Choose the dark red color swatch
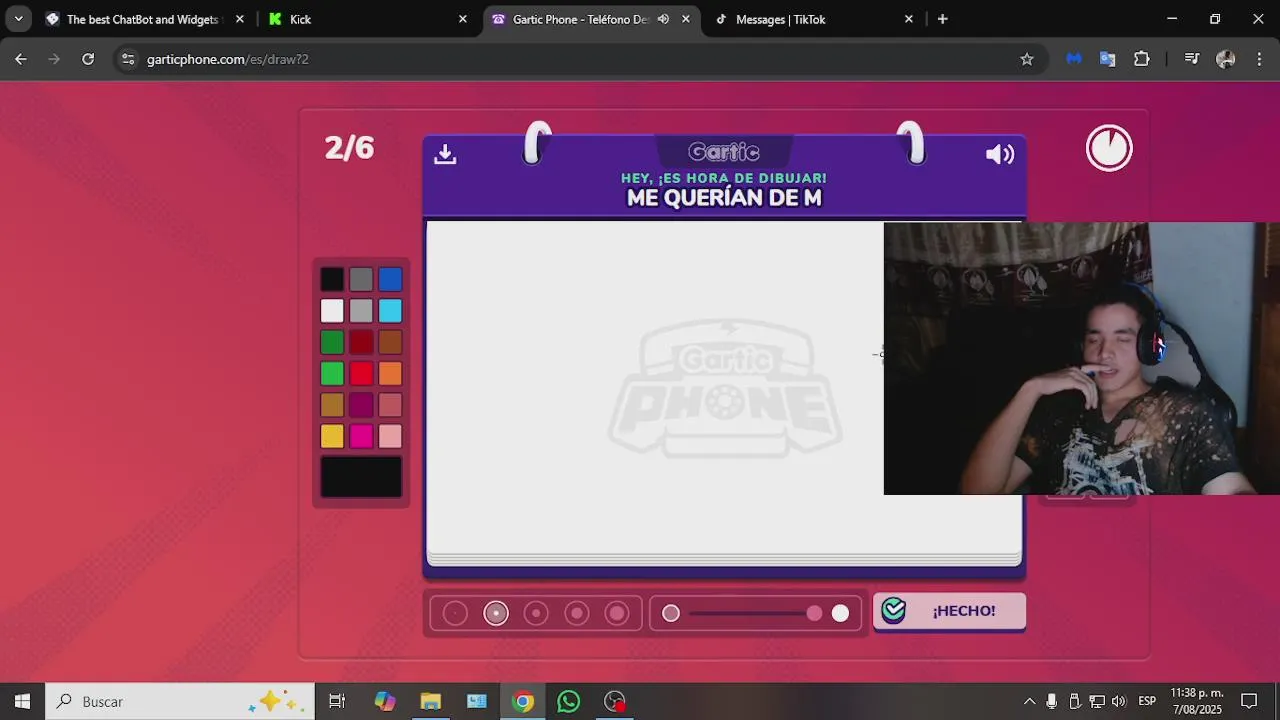Viewport: 1280px width, 720px height. click(x=361, y=342)
